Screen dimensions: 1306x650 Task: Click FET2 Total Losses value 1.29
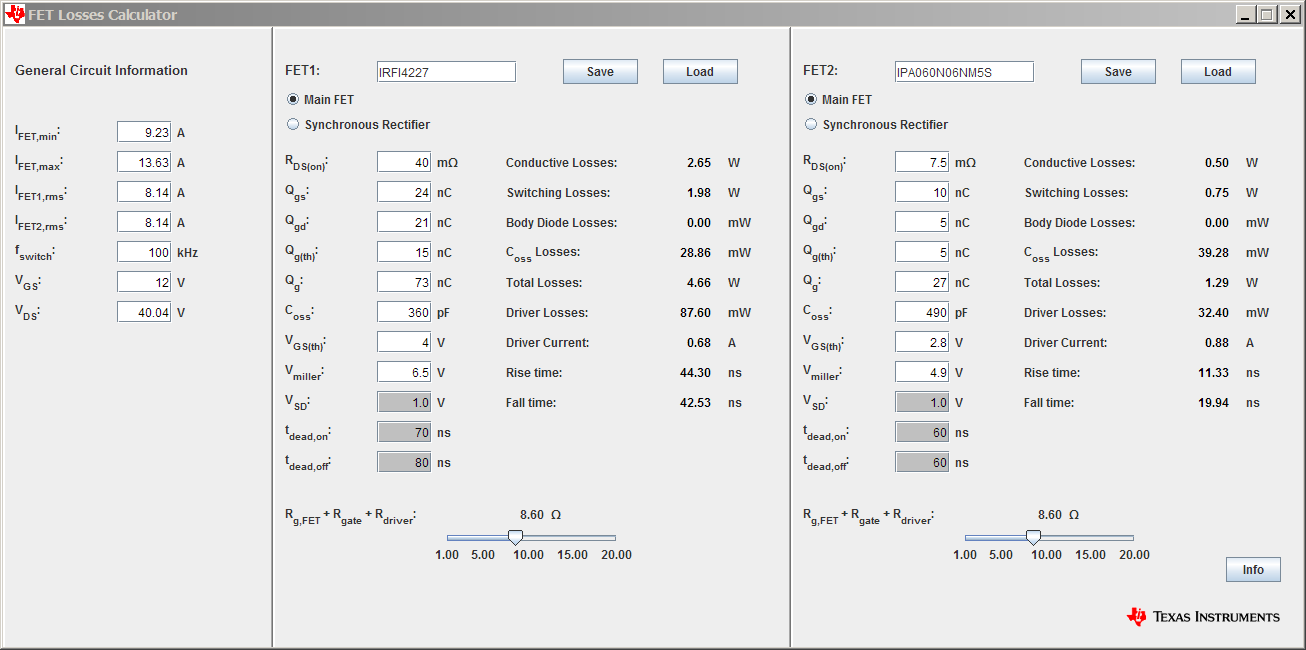(x=1217, y=283)
